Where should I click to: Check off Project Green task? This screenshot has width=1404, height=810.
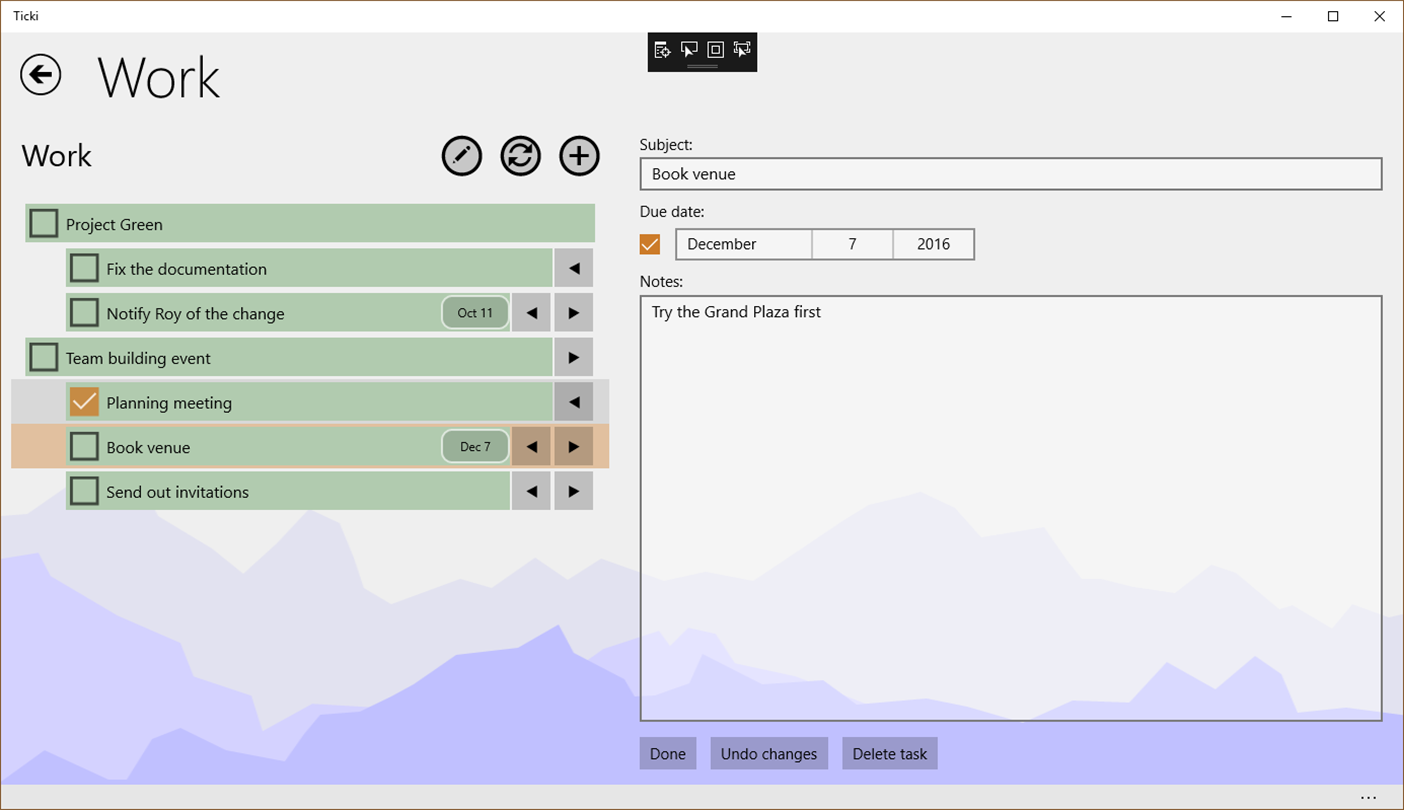pyautogui.click(x=44, y=223)
